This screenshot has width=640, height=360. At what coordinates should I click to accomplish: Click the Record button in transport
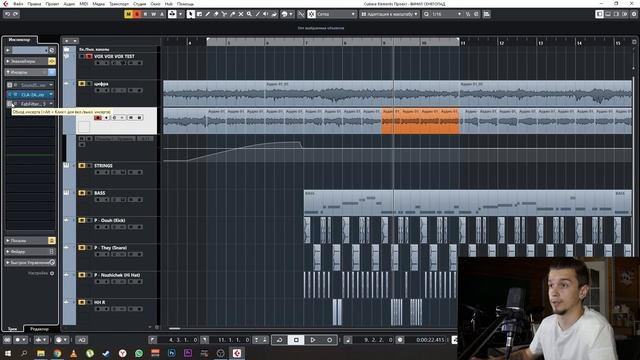tap(329, 340)
